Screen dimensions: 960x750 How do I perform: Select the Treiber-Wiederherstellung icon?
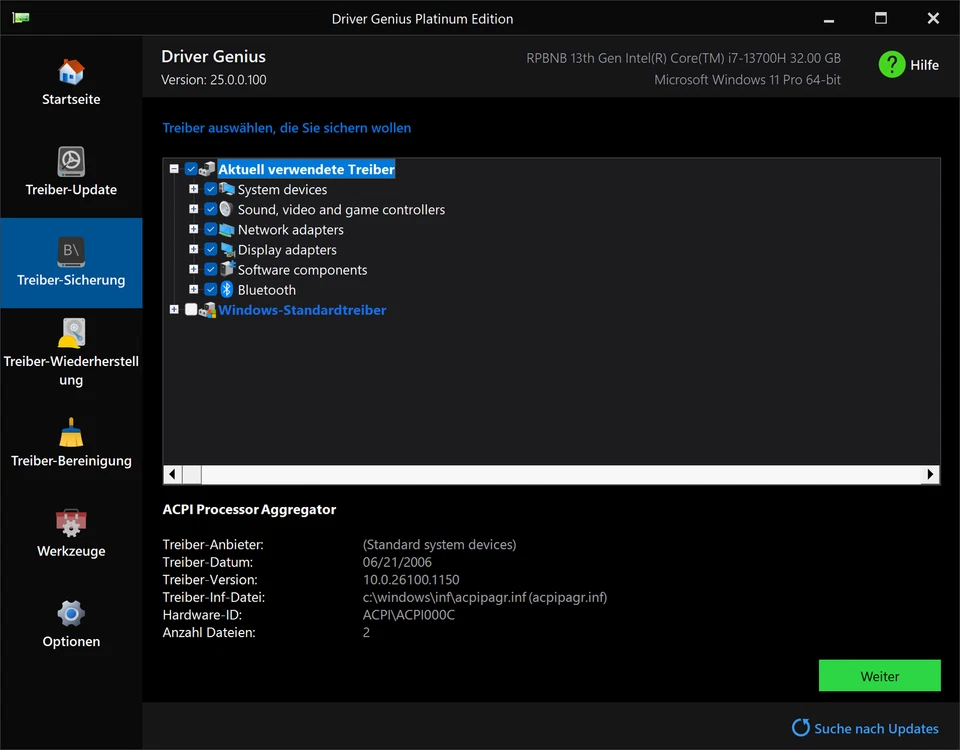[x=71, y=332]
